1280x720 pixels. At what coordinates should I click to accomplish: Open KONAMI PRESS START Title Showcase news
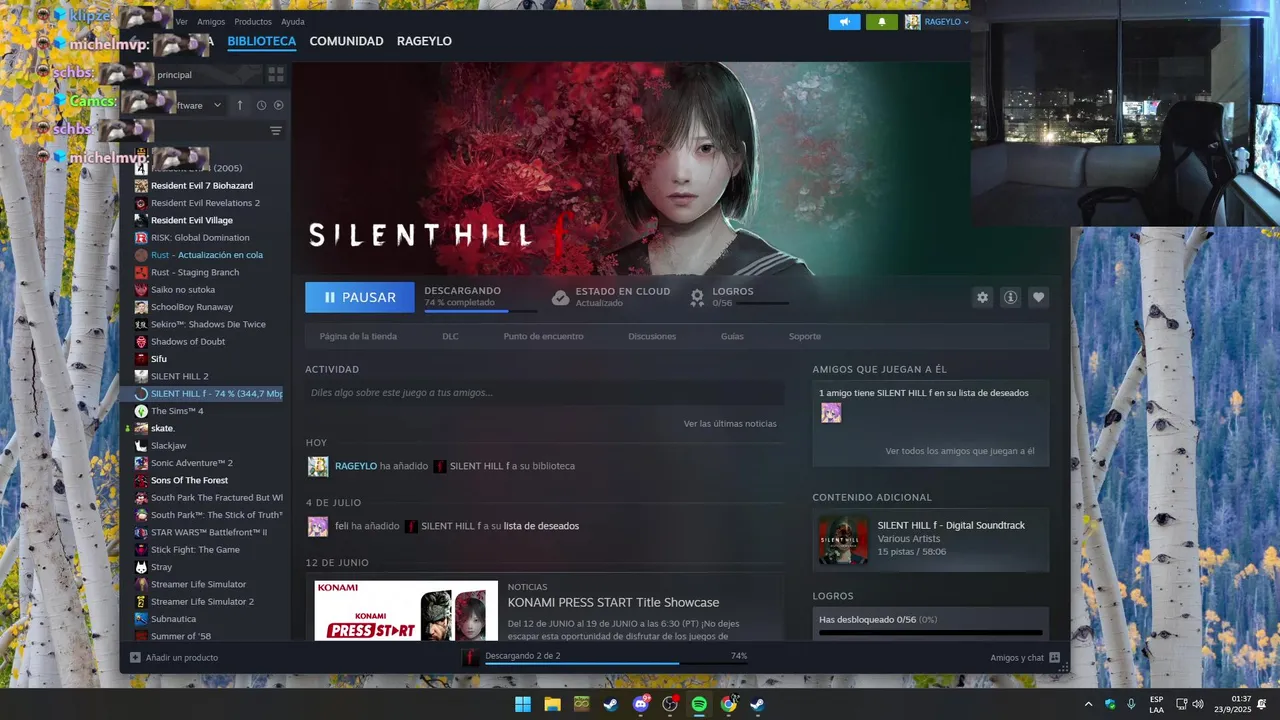613,602
